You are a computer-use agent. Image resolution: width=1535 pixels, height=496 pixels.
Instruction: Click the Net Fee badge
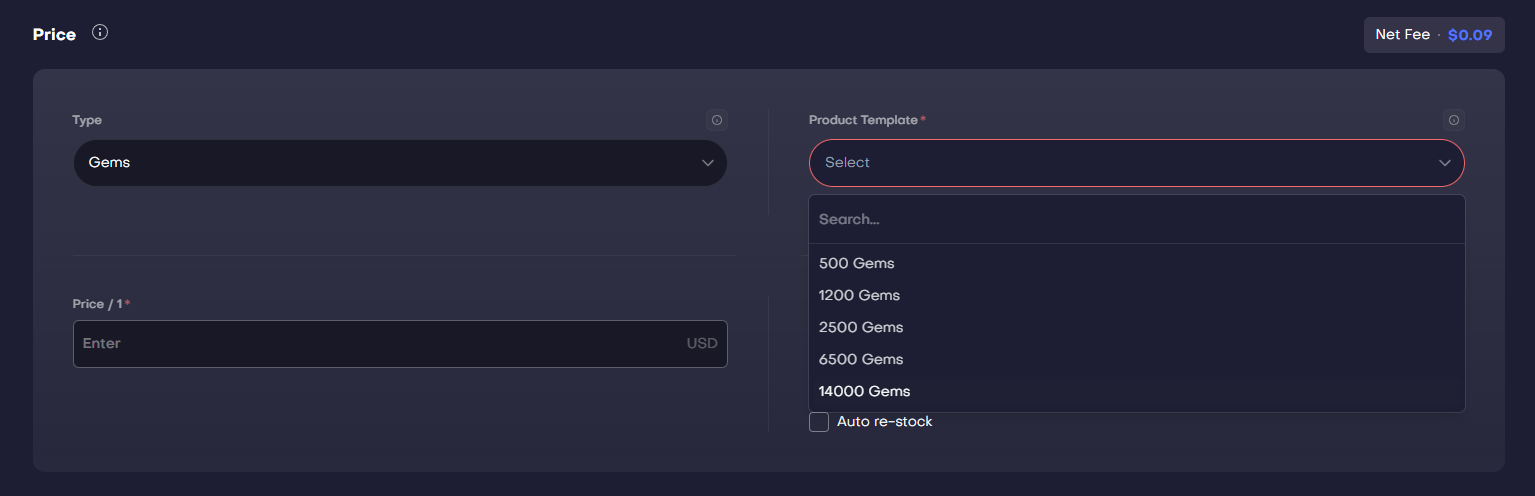tap(1402, 34)
